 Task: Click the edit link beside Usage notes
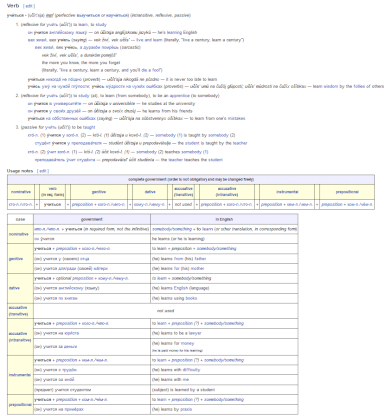[x=43, y=171]
